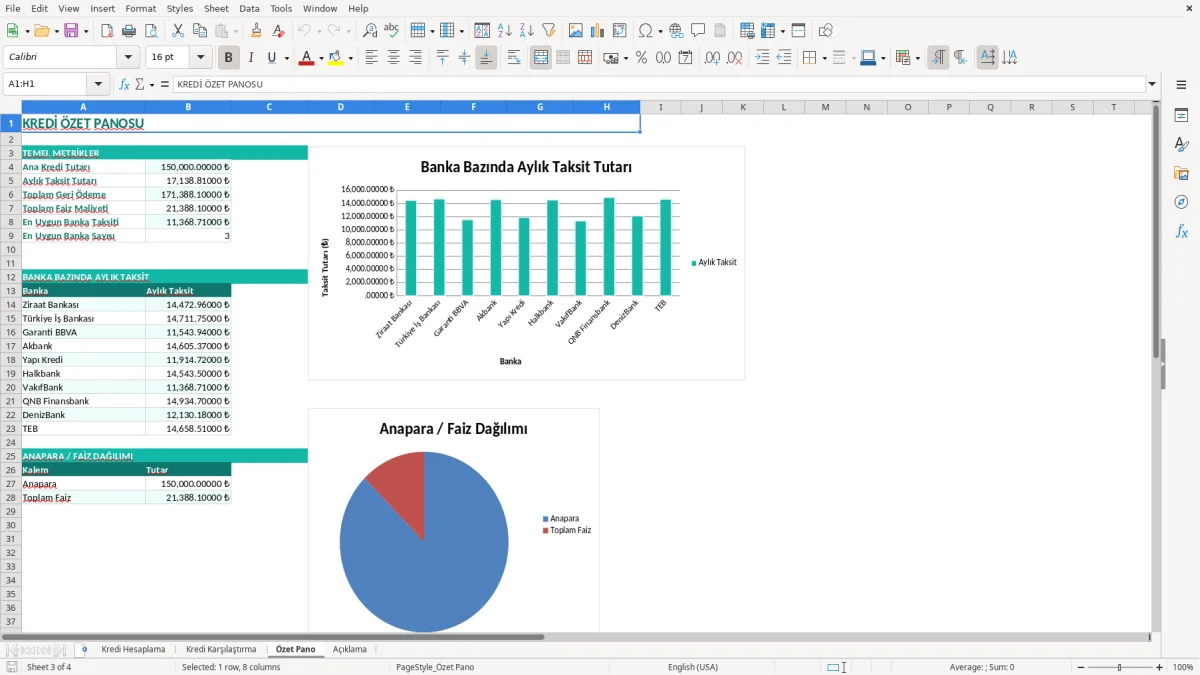
Task: Toggle Bold formatting
Action: (229, 58)
